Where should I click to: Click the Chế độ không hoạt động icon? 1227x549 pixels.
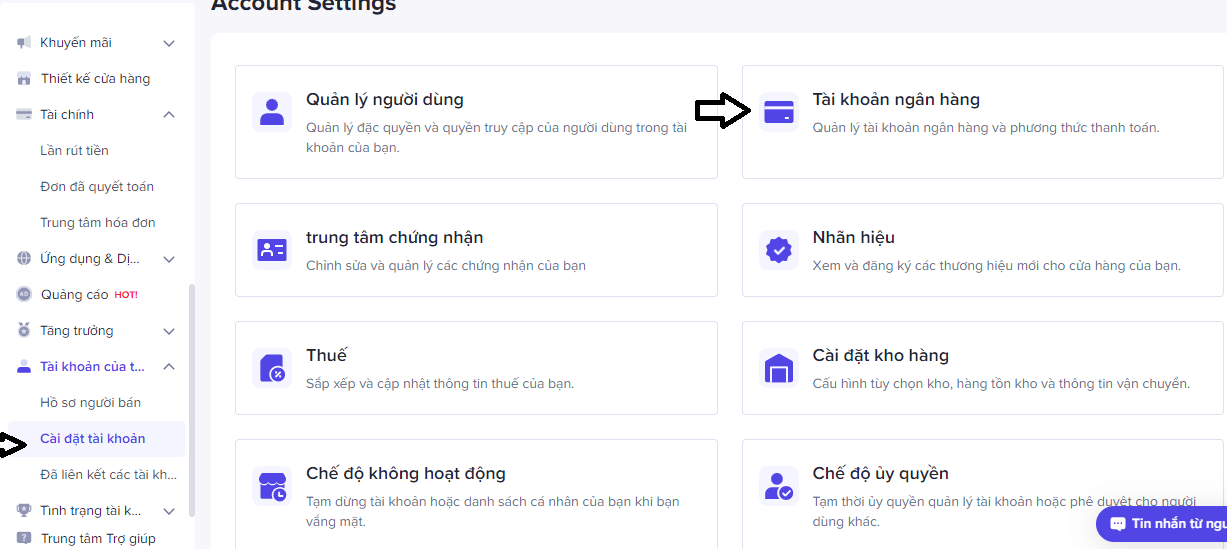coord(272,486)
